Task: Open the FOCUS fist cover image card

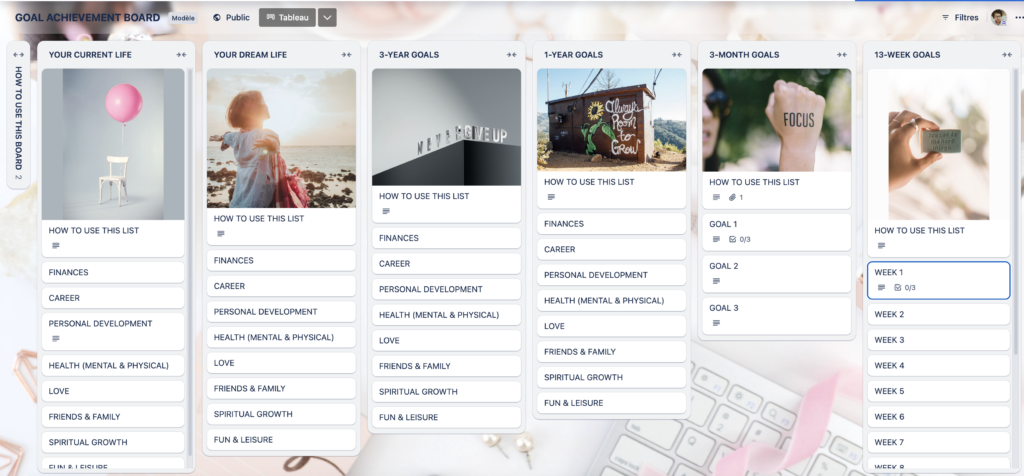Action: tap(776, 120)
